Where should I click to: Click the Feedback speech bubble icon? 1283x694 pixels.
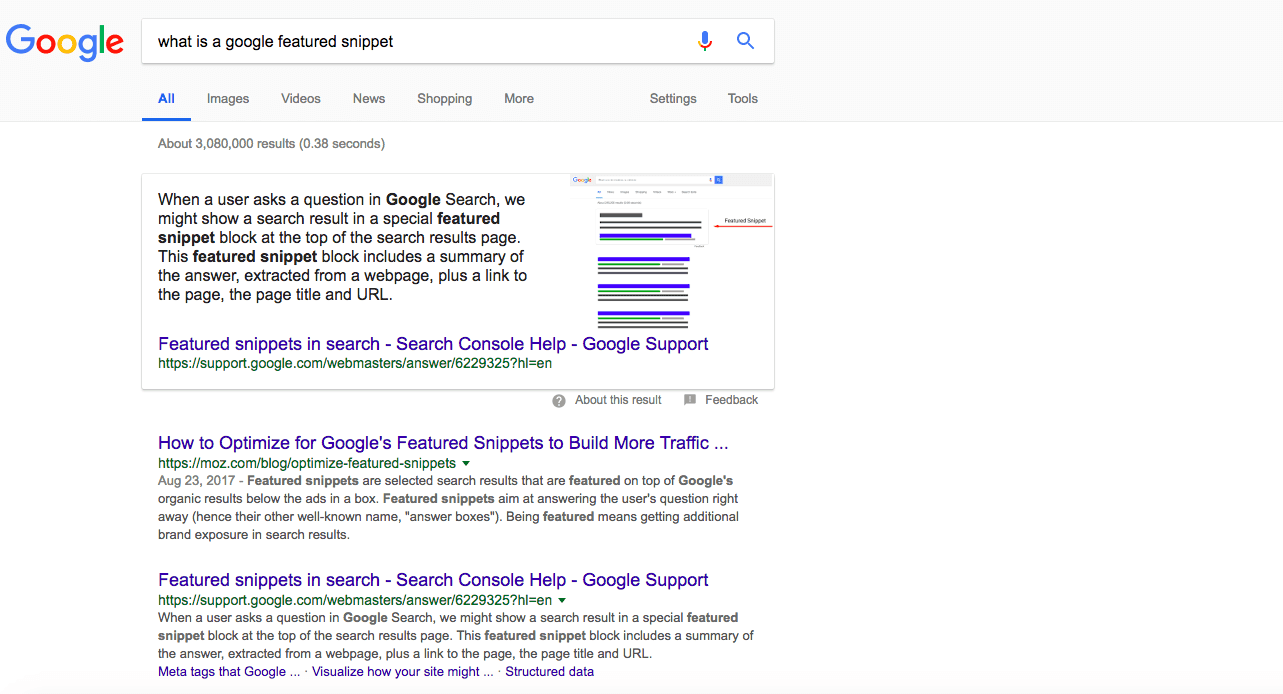(x=690, y=400)
